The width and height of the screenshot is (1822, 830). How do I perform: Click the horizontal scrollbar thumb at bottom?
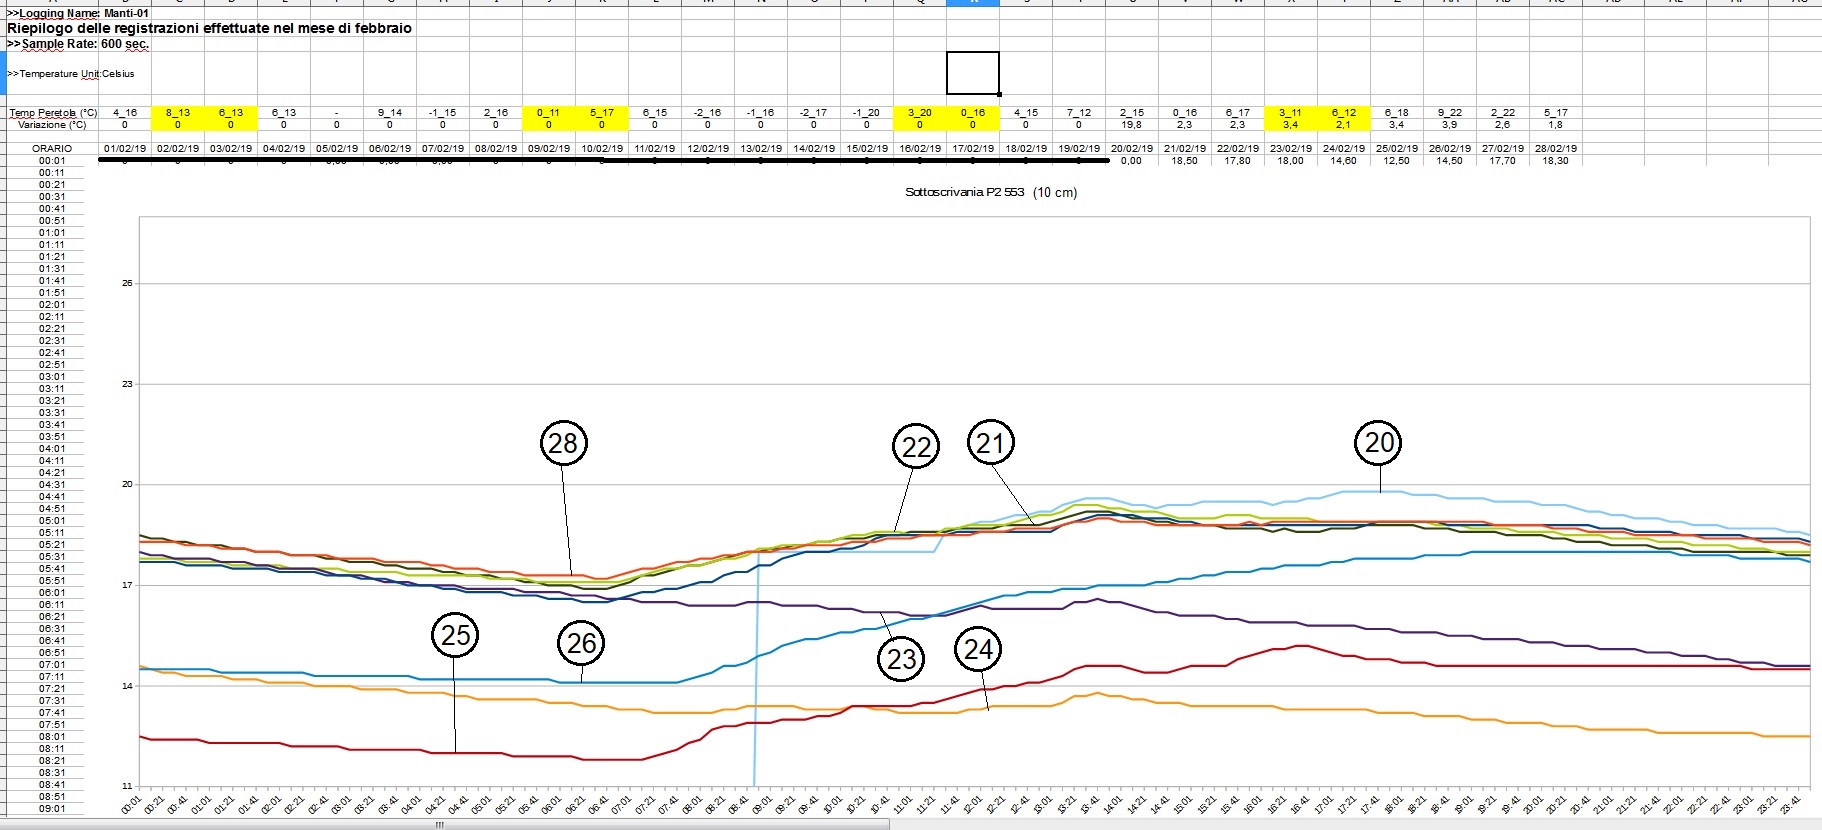[x=439, y=825]
